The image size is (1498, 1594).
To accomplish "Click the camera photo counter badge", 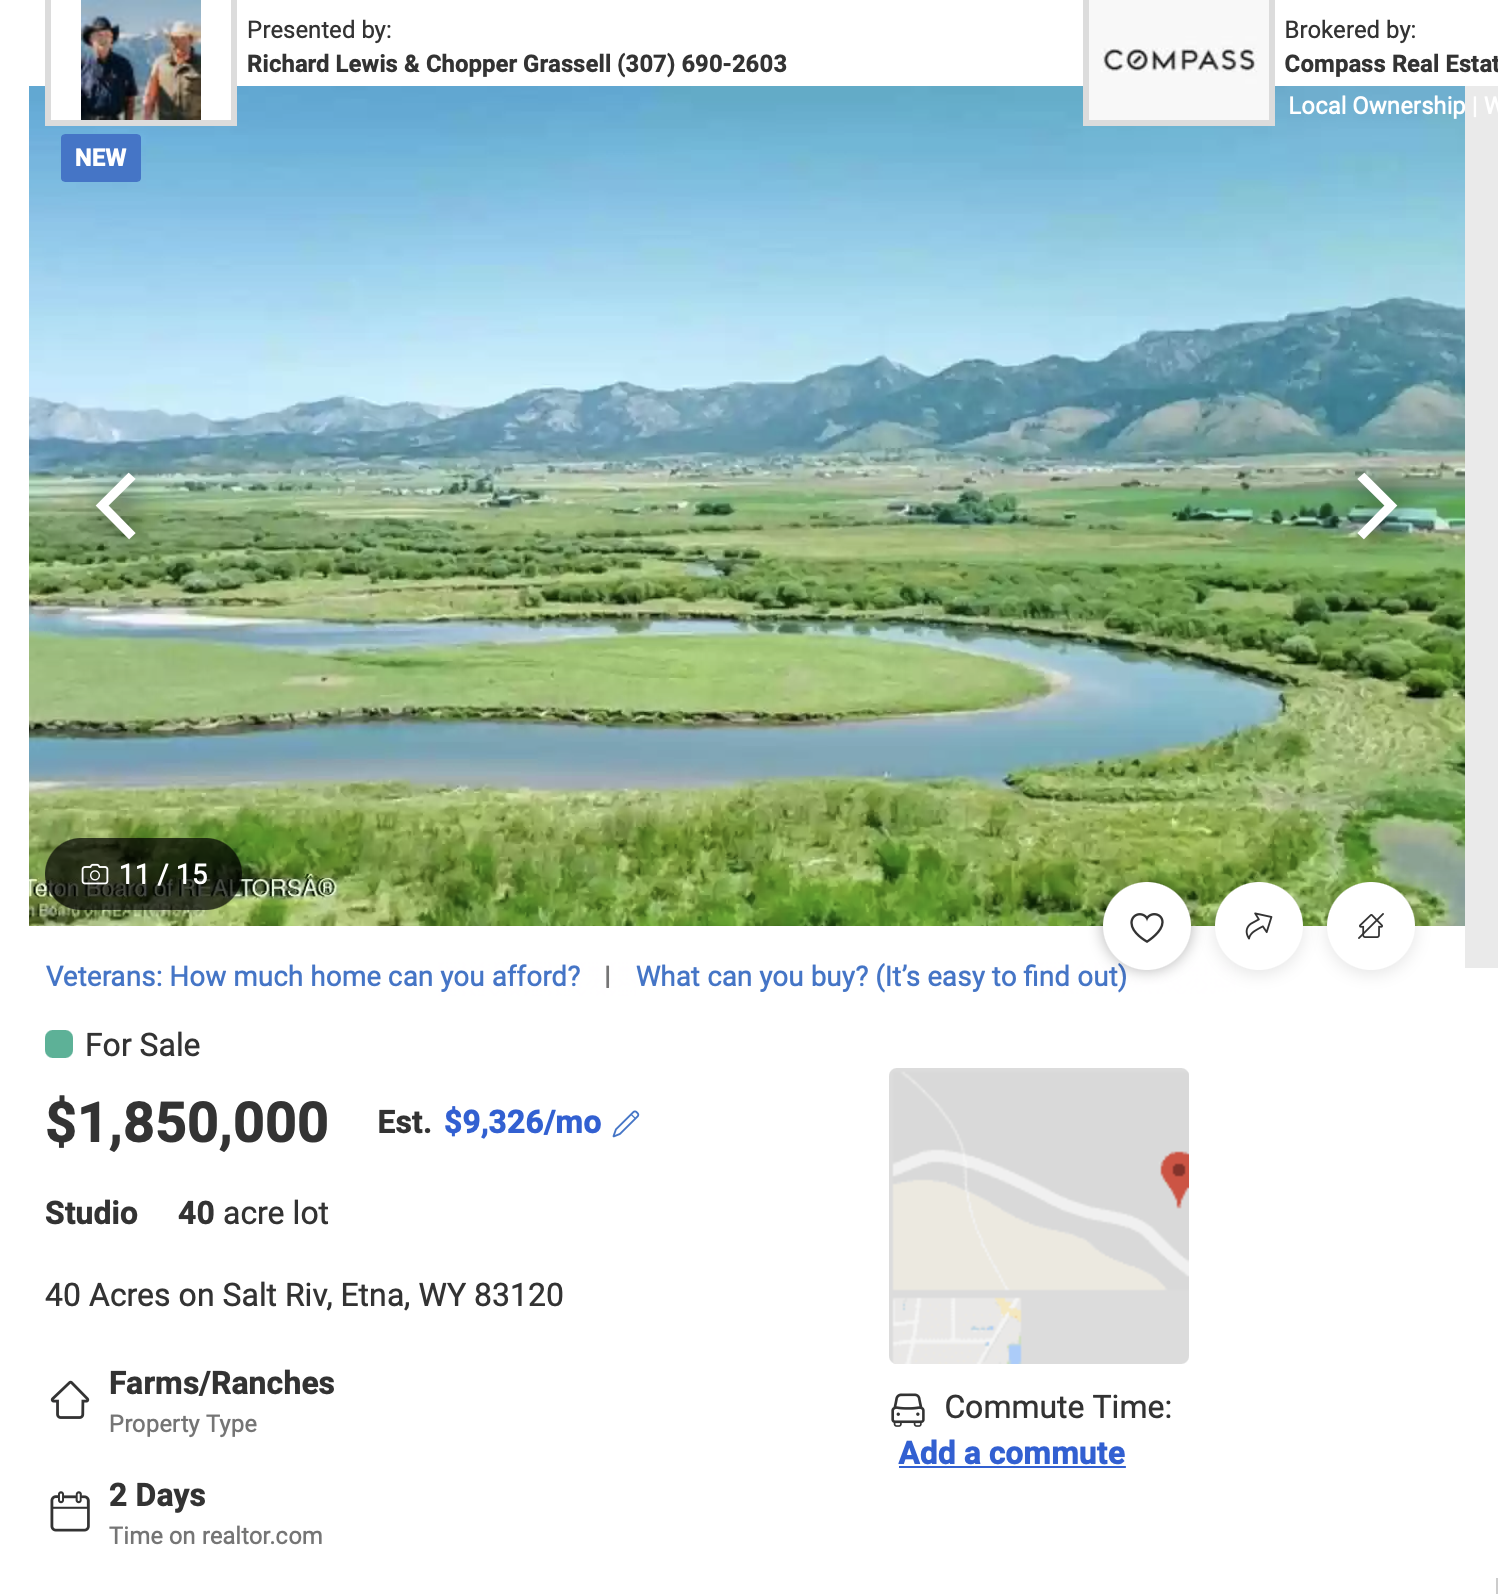I will point(144,874).
